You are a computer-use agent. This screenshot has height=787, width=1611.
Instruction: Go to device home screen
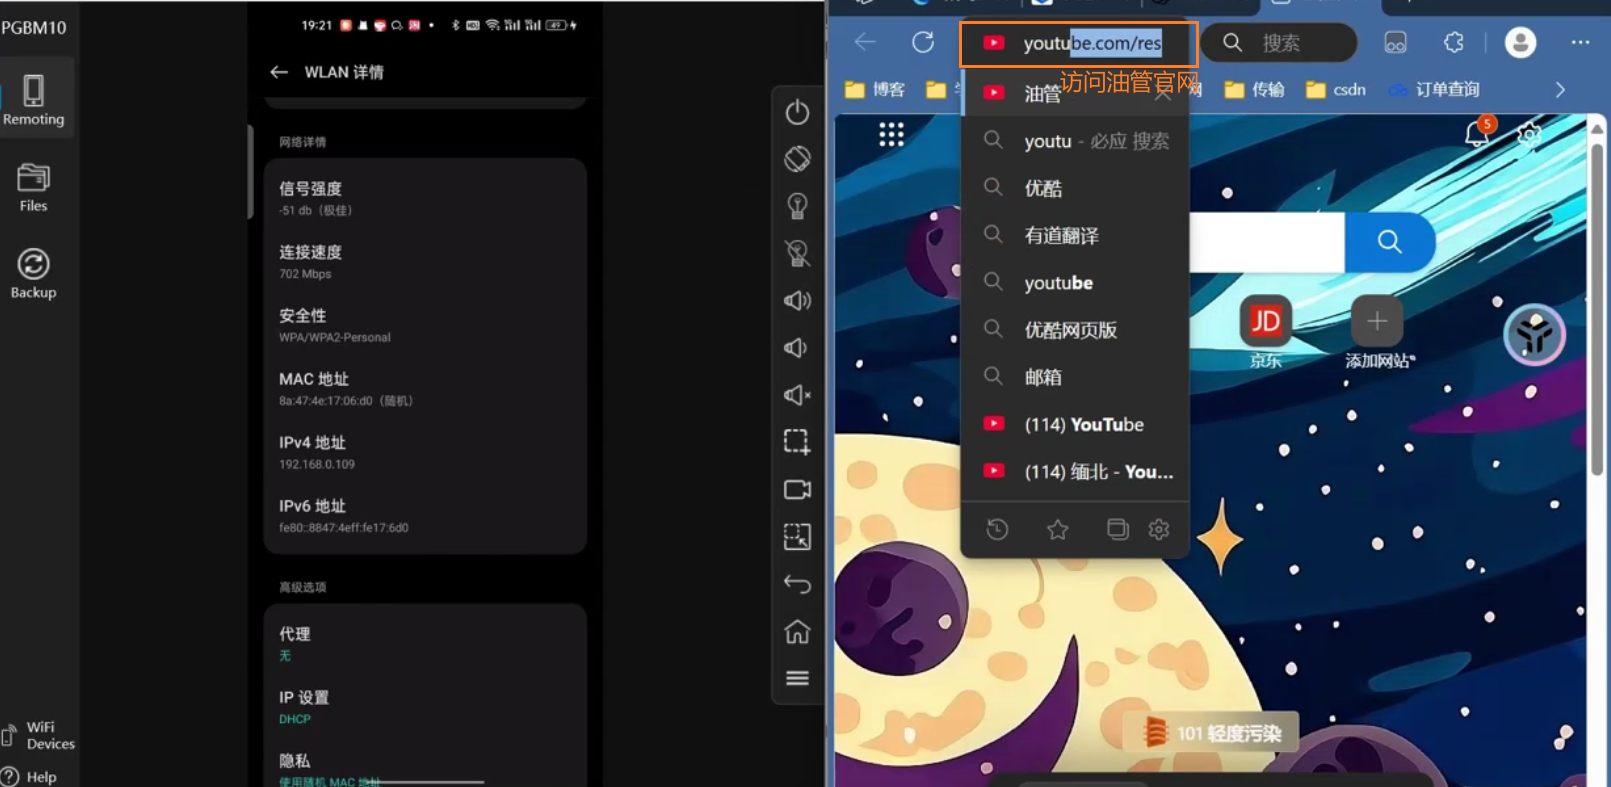click(797, 631)
